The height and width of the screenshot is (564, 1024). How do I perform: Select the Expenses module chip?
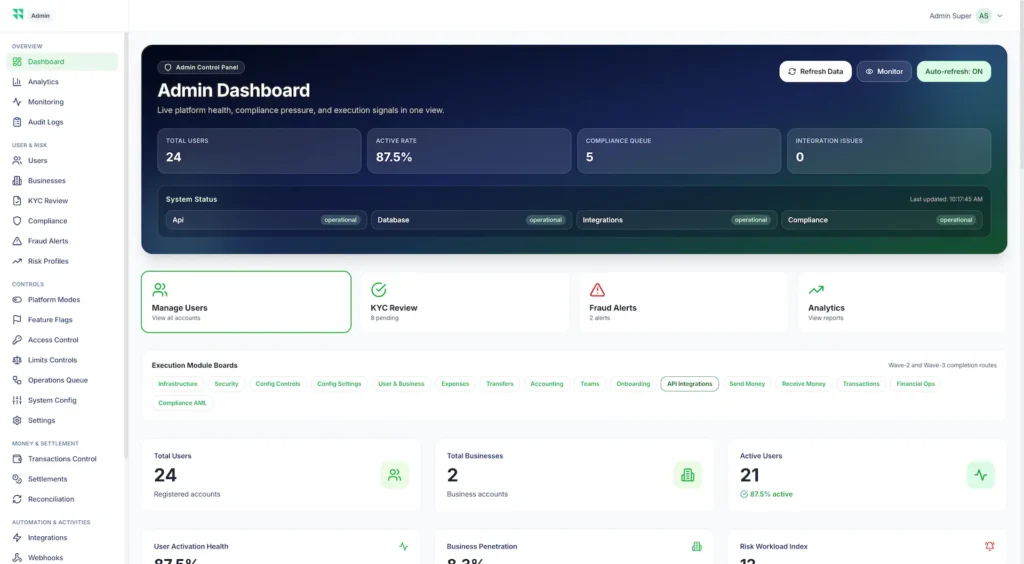coord(455,384)
